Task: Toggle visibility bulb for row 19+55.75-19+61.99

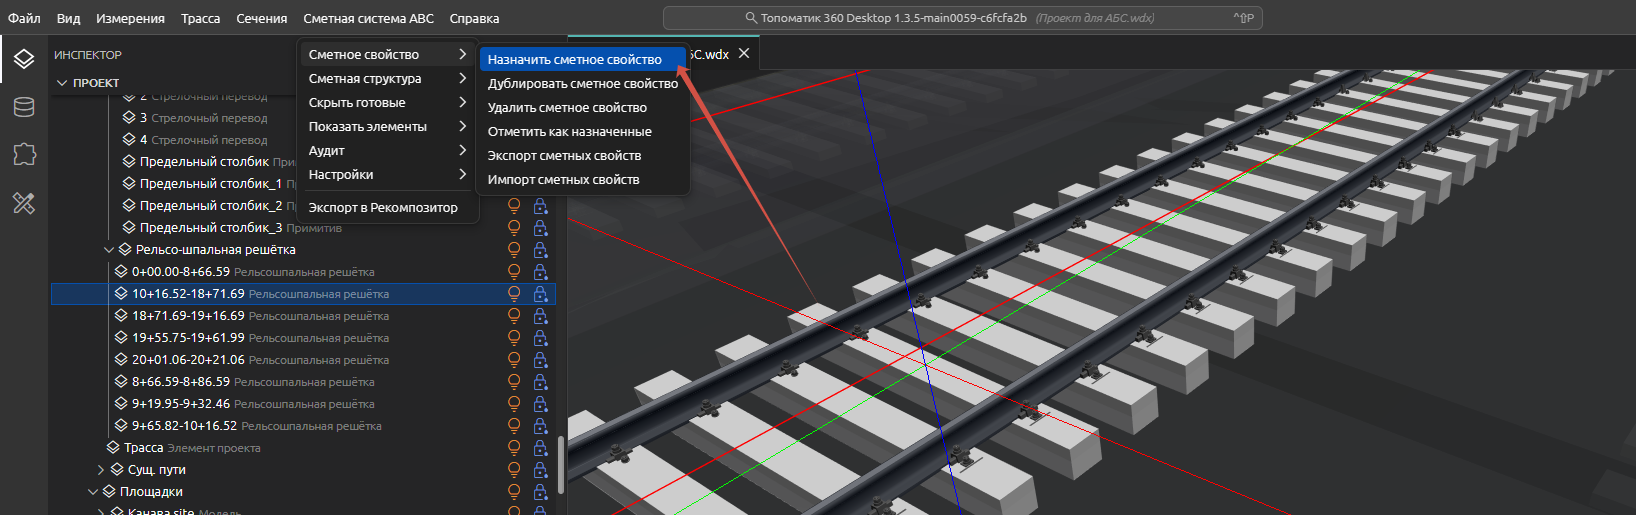Action: click(x=514, y=338)
